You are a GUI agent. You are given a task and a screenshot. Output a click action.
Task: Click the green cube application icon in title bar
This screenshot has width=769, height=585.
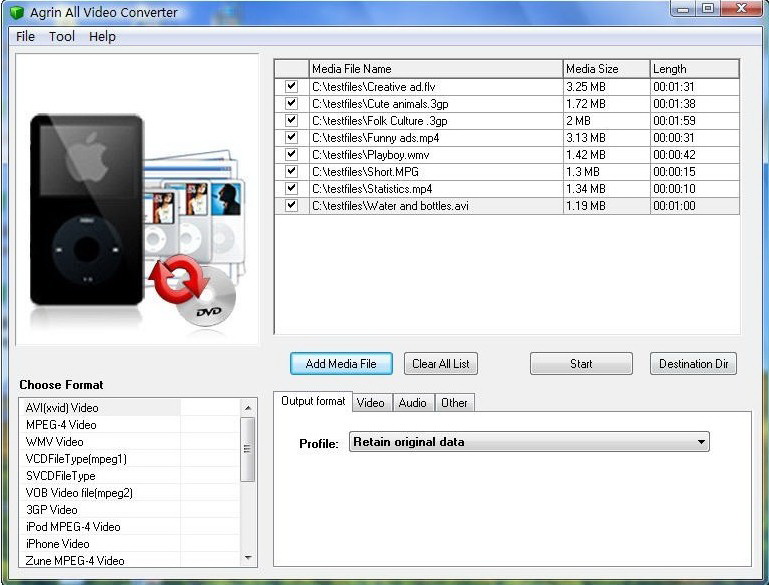pos(17,12)
